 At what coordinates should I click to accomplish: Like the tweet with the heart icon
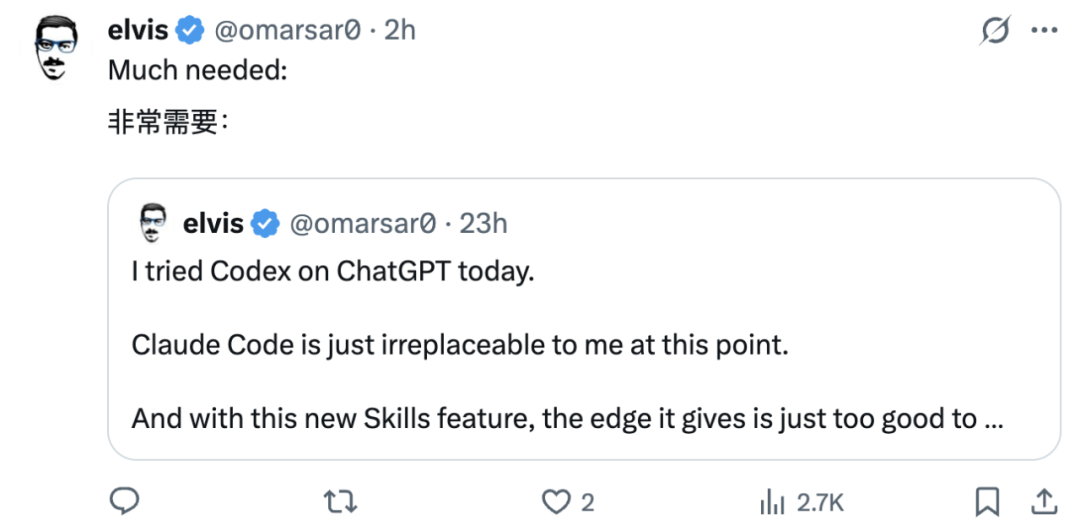(555, 500)
